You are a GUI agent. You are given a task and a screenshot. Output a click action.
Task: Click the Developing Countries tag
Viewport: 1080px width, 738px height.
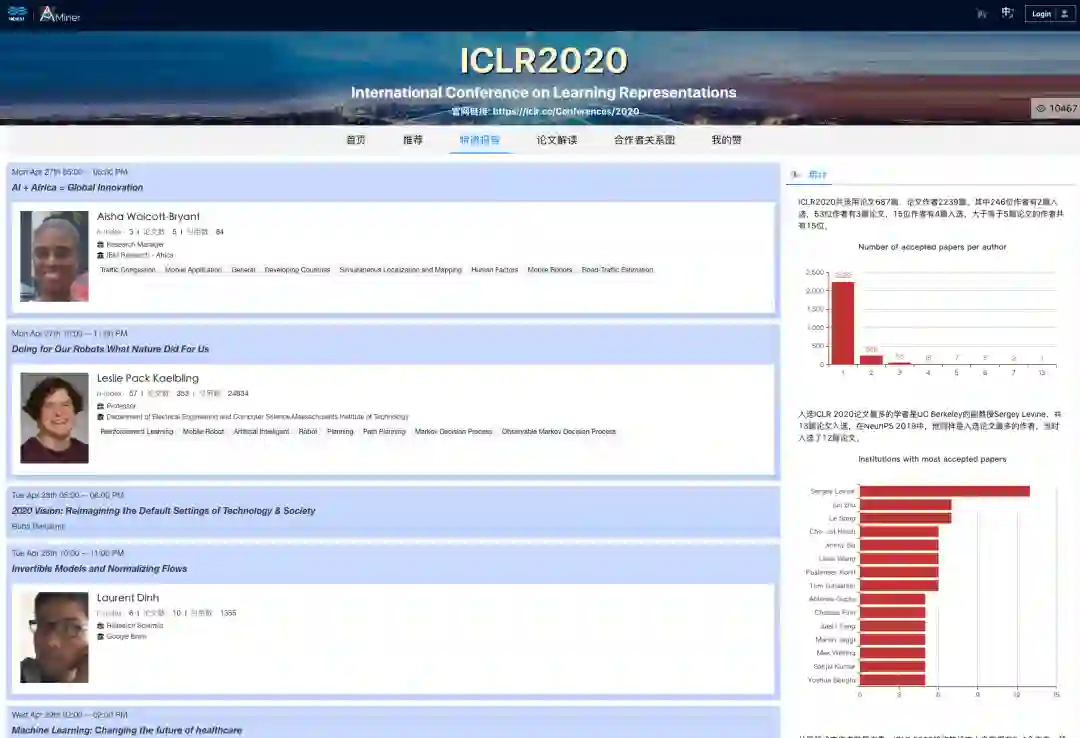(298, 270)
